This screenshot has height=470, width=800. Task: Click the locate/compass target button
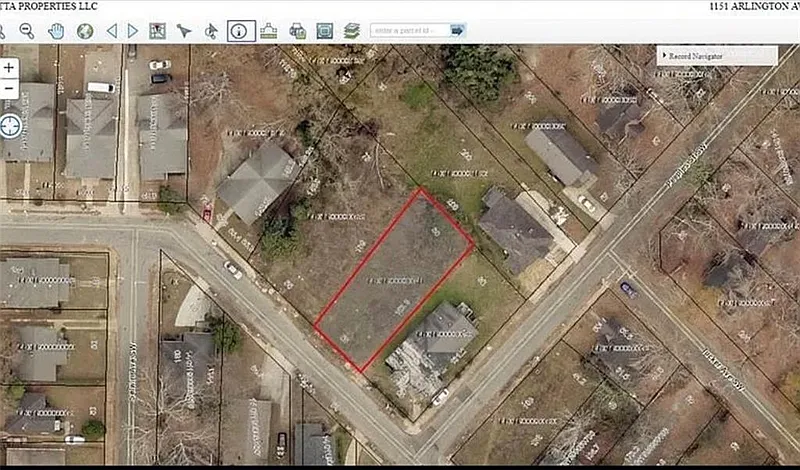pos(11,126)
